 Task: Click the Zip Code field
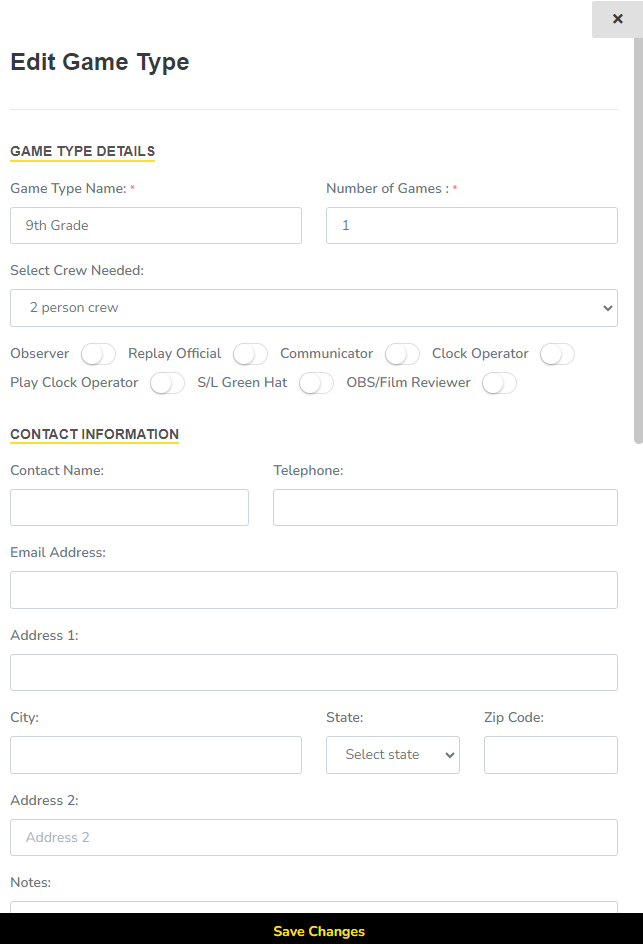point(551,755)
